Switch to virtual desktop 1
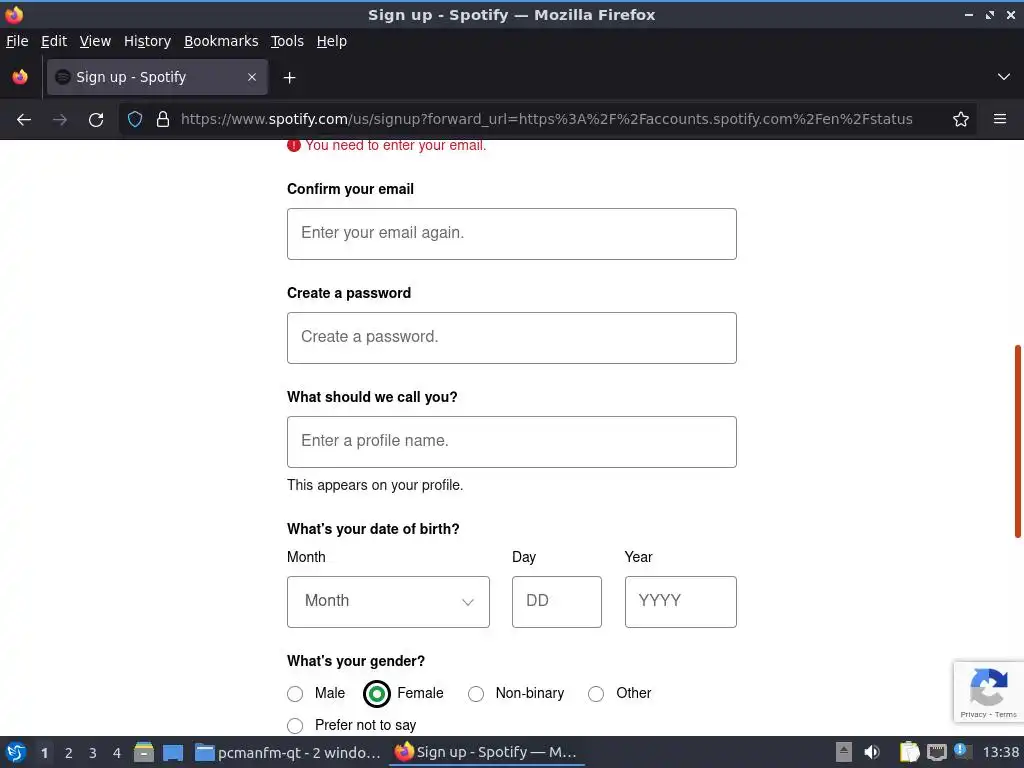 [44, 753]
